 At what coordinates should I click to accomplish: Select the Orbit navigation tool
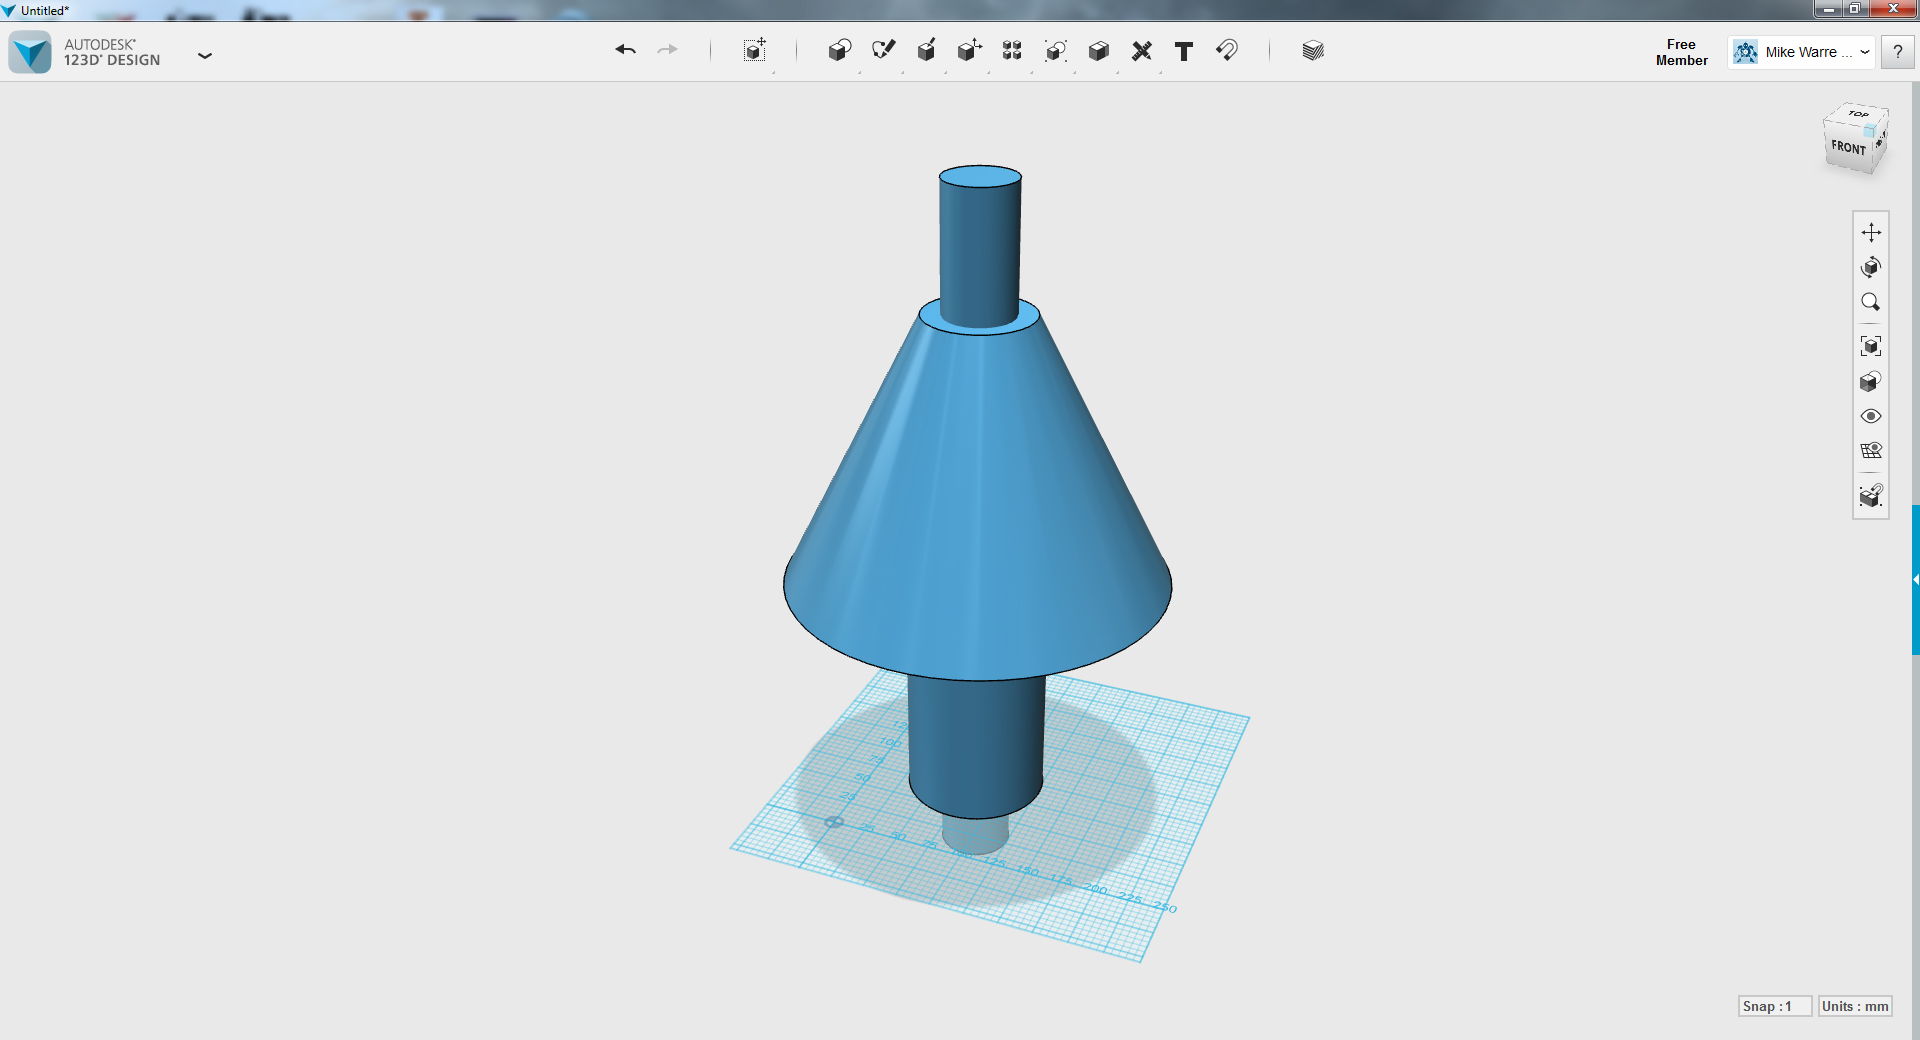[1871, 267]
